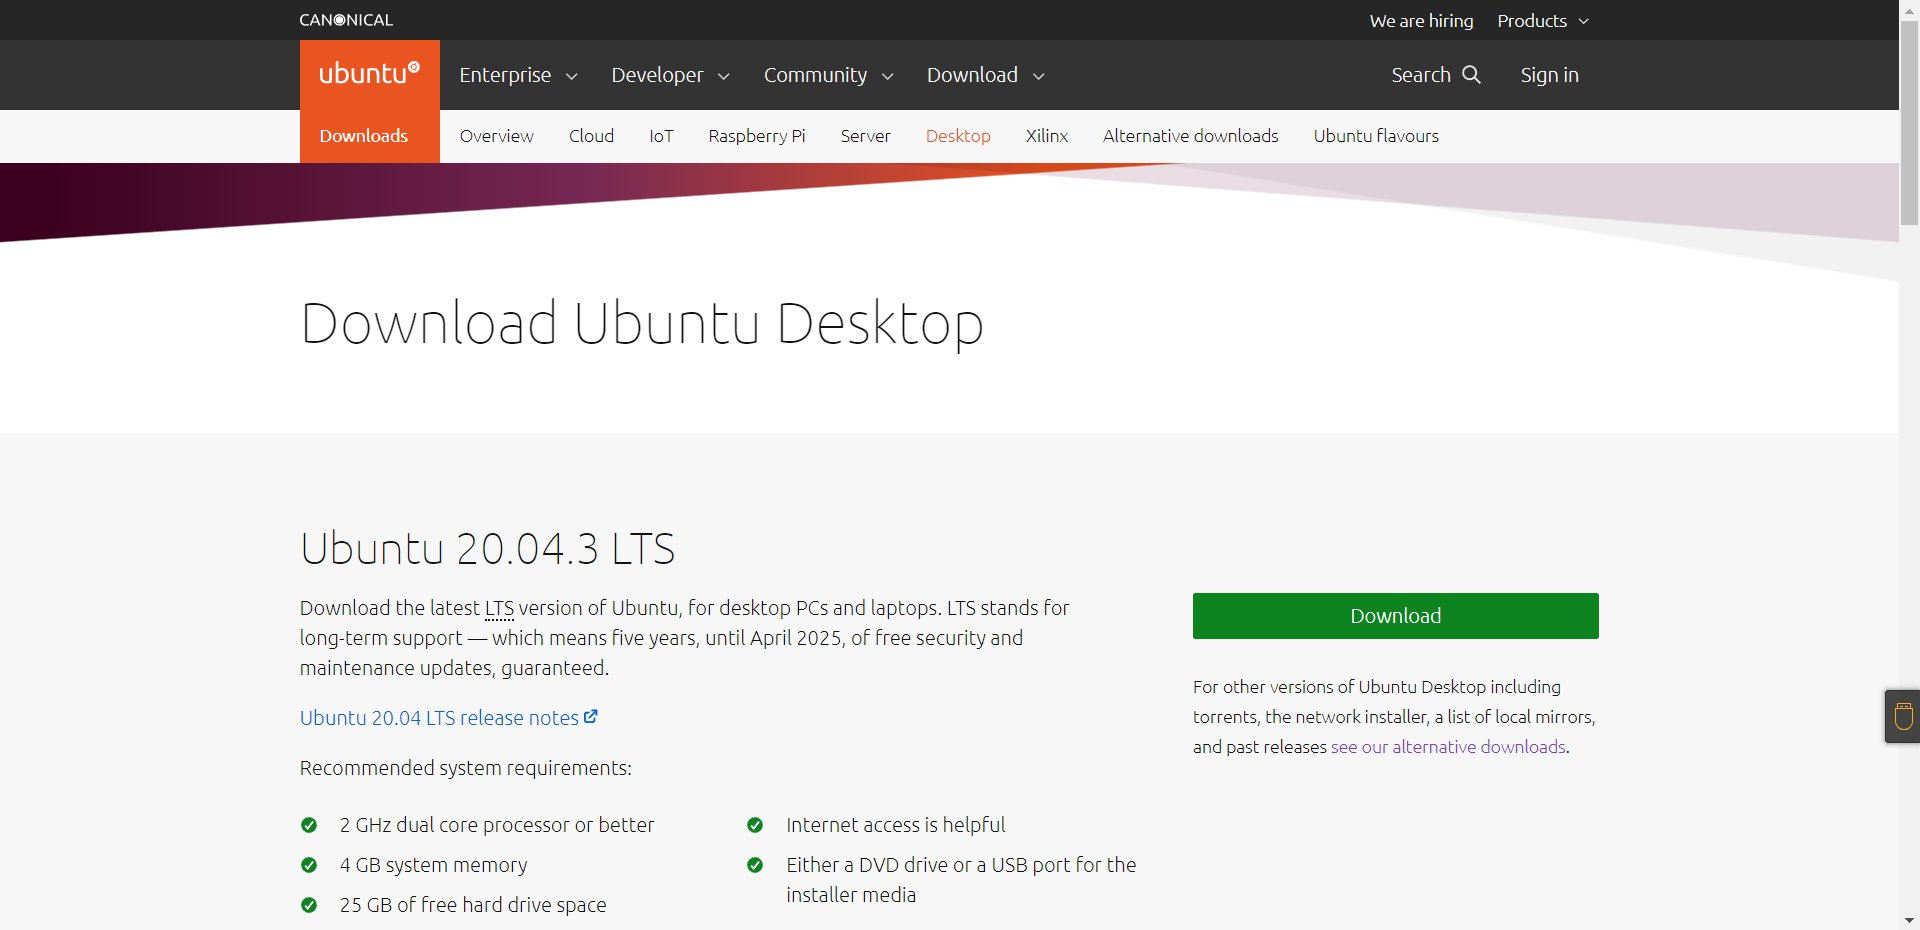Click the extension icon tab on the right edge
The image size is (1920, 930).
pos(1903,716)
